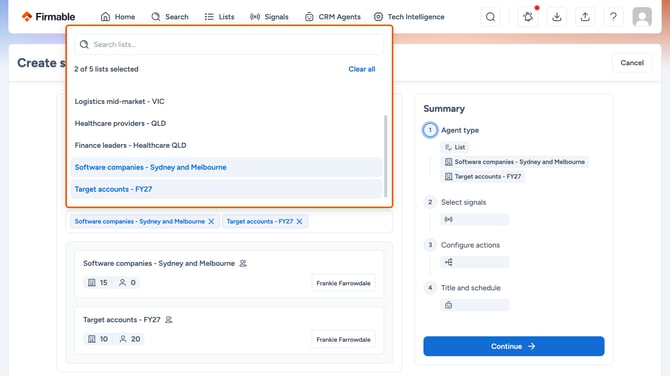The height and width of the screenshot is (376, 670).
Task: Focus the Search lists input field
Action: pyautogui.click(x=229, y=44)
